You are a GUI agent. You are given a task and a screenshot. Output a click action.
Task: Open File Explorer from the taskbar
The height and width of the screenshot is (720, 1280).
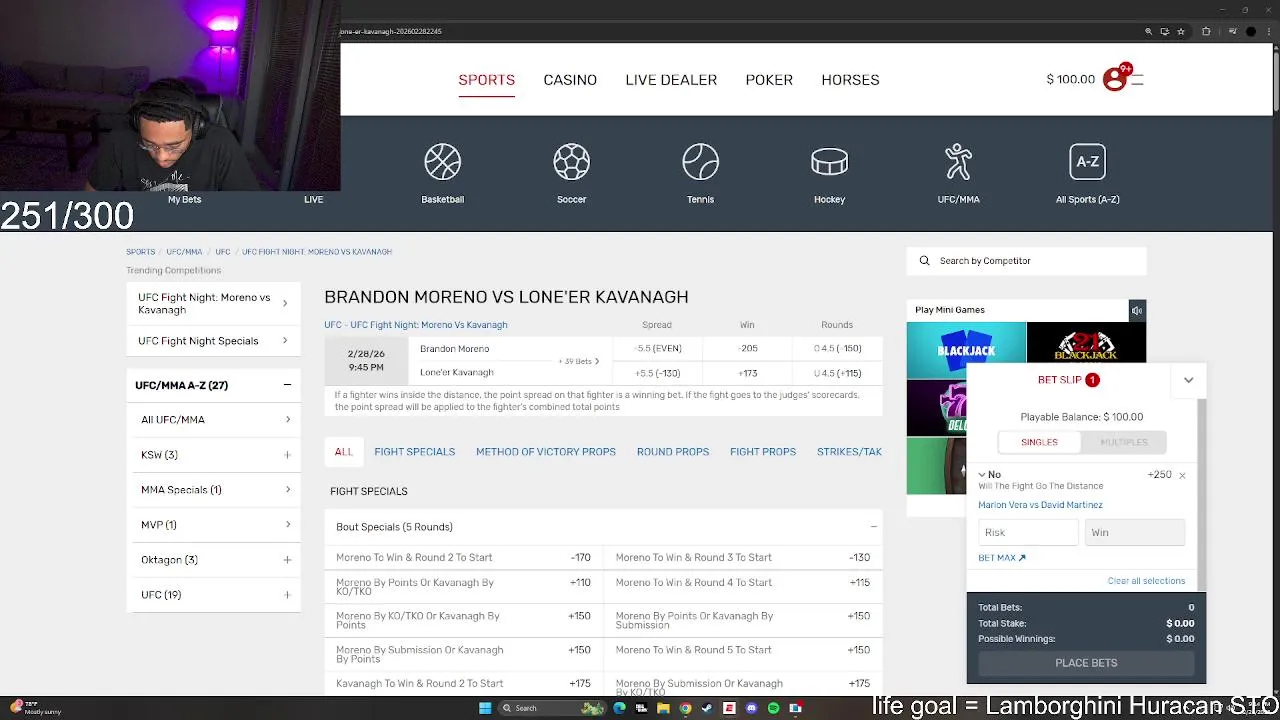[x=663, y=708]
